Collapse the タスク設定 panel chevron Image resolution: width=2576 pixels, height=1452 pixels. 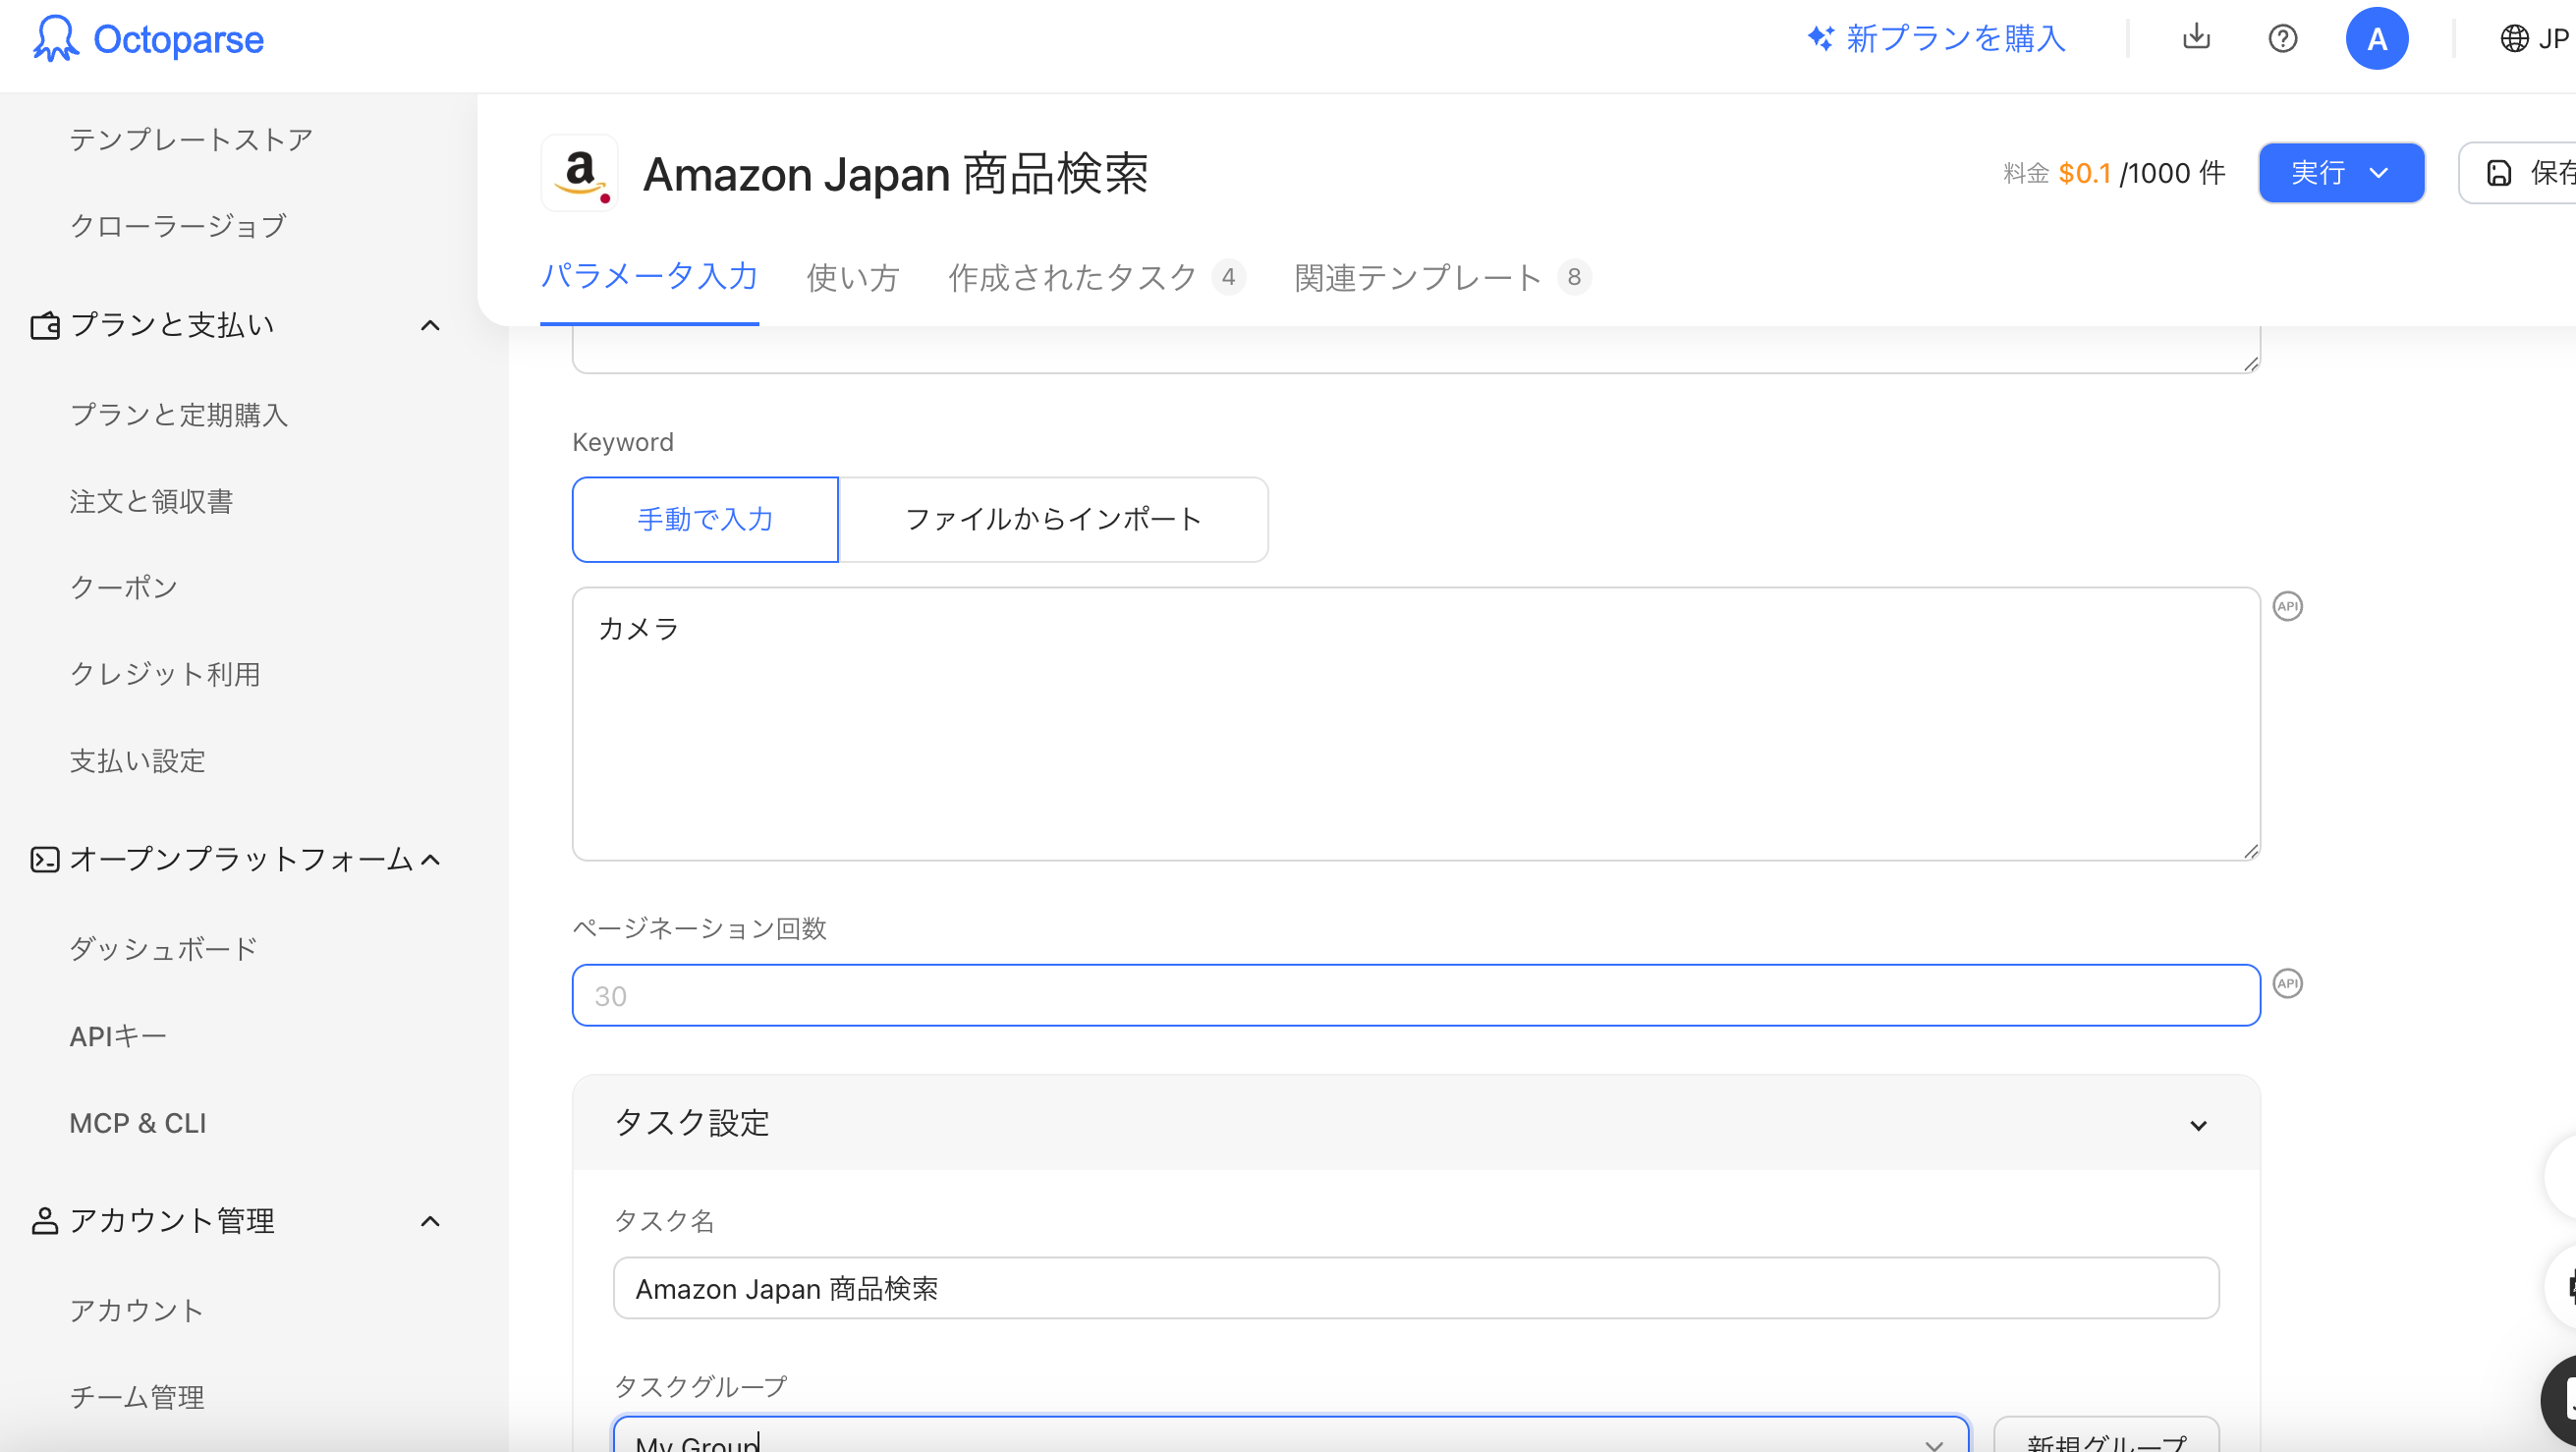tap(2198, 1125)
